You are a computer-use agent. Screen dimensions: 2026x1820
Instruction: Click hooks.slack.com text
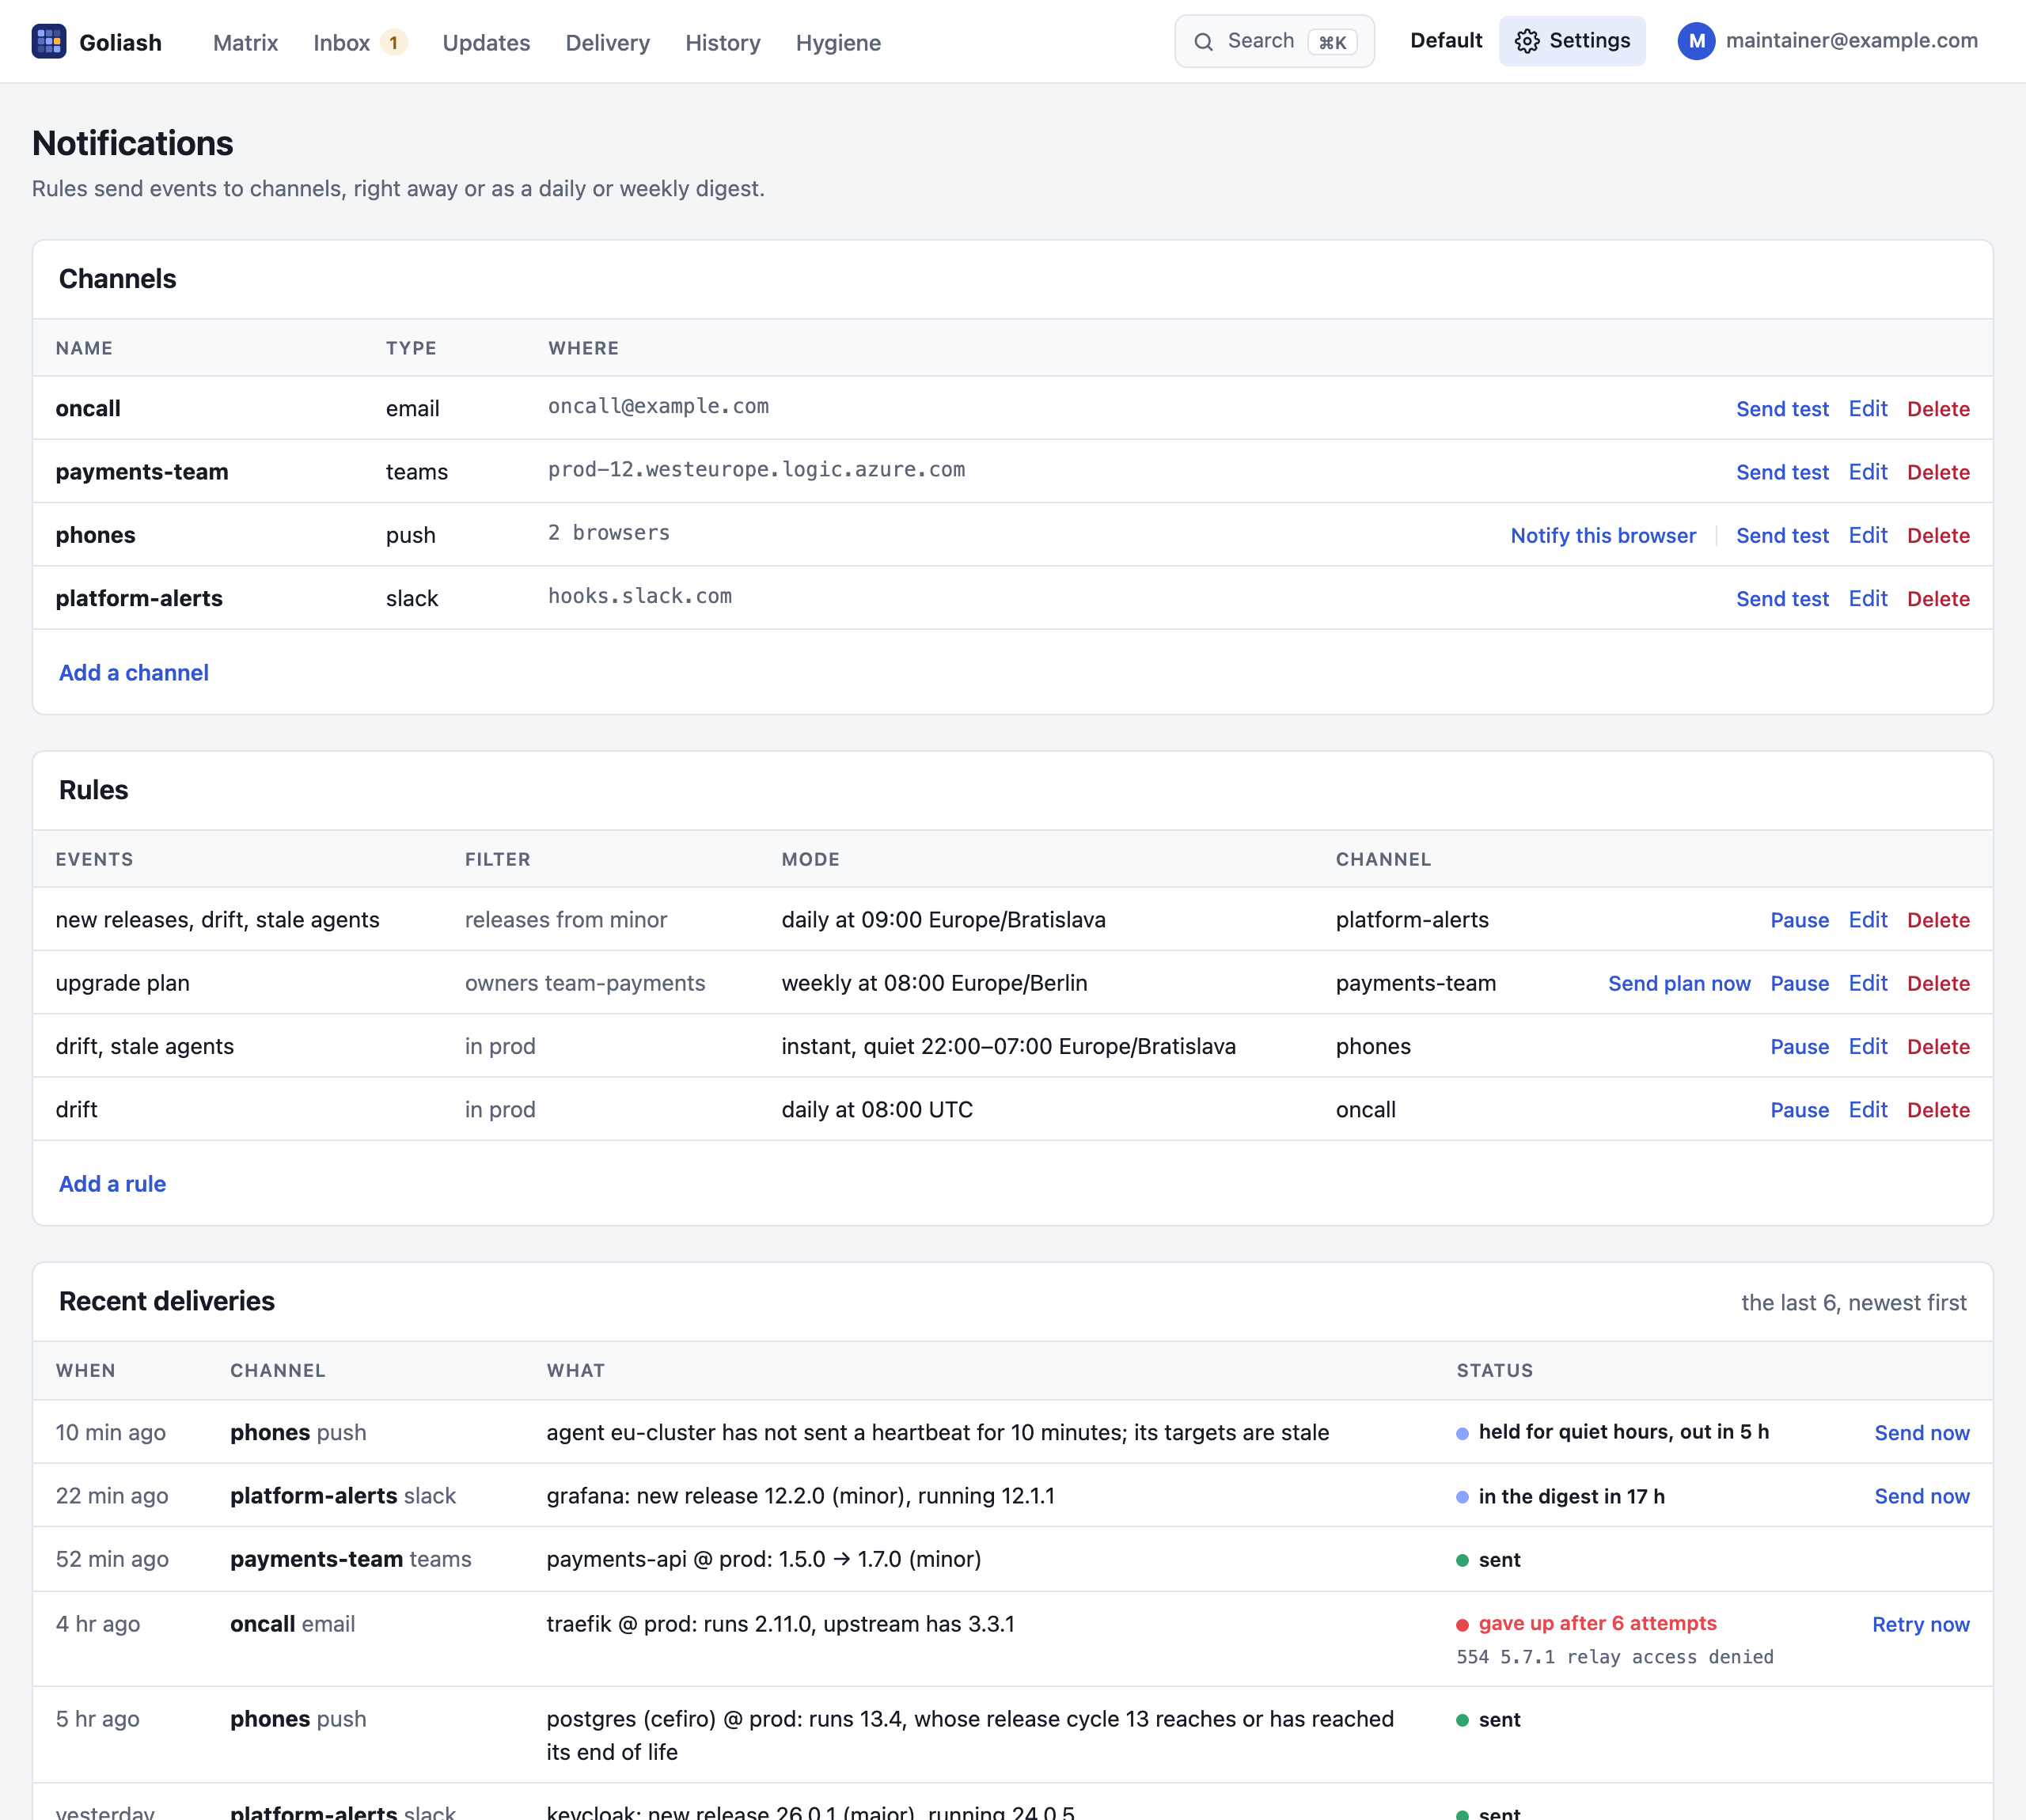[x=640, y=596]
